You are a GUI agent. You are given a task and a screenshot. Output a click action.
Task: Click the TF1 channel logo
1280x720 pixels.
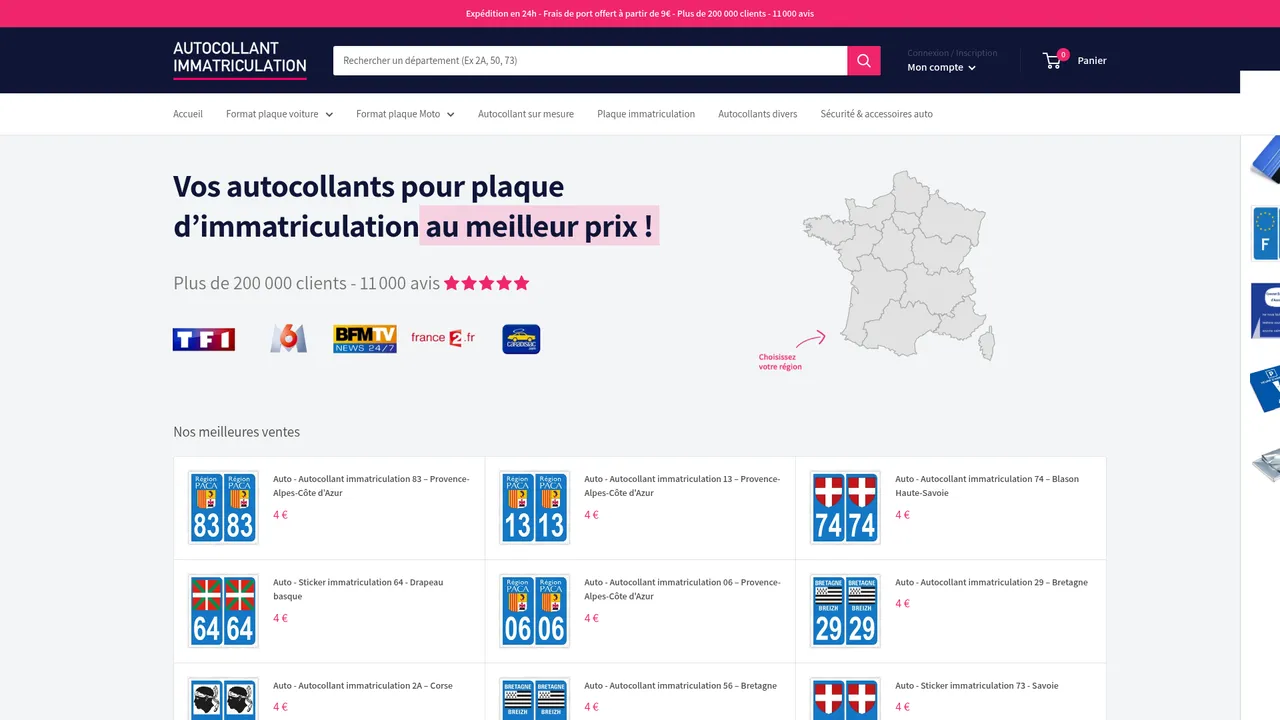coord(204,339)
